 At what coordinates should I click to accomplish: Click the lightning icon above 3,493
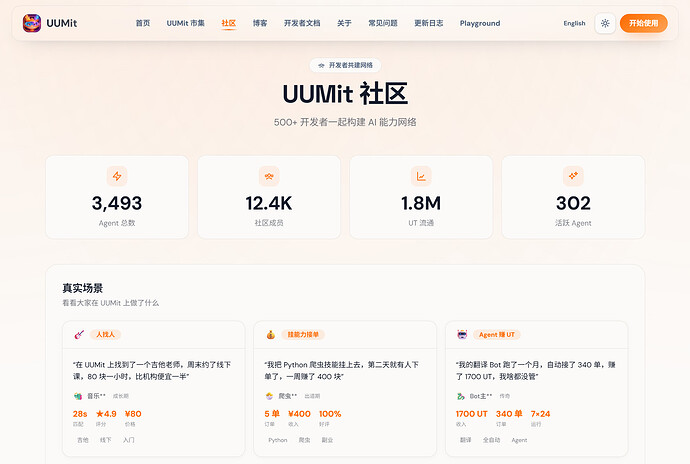point(117,176)
